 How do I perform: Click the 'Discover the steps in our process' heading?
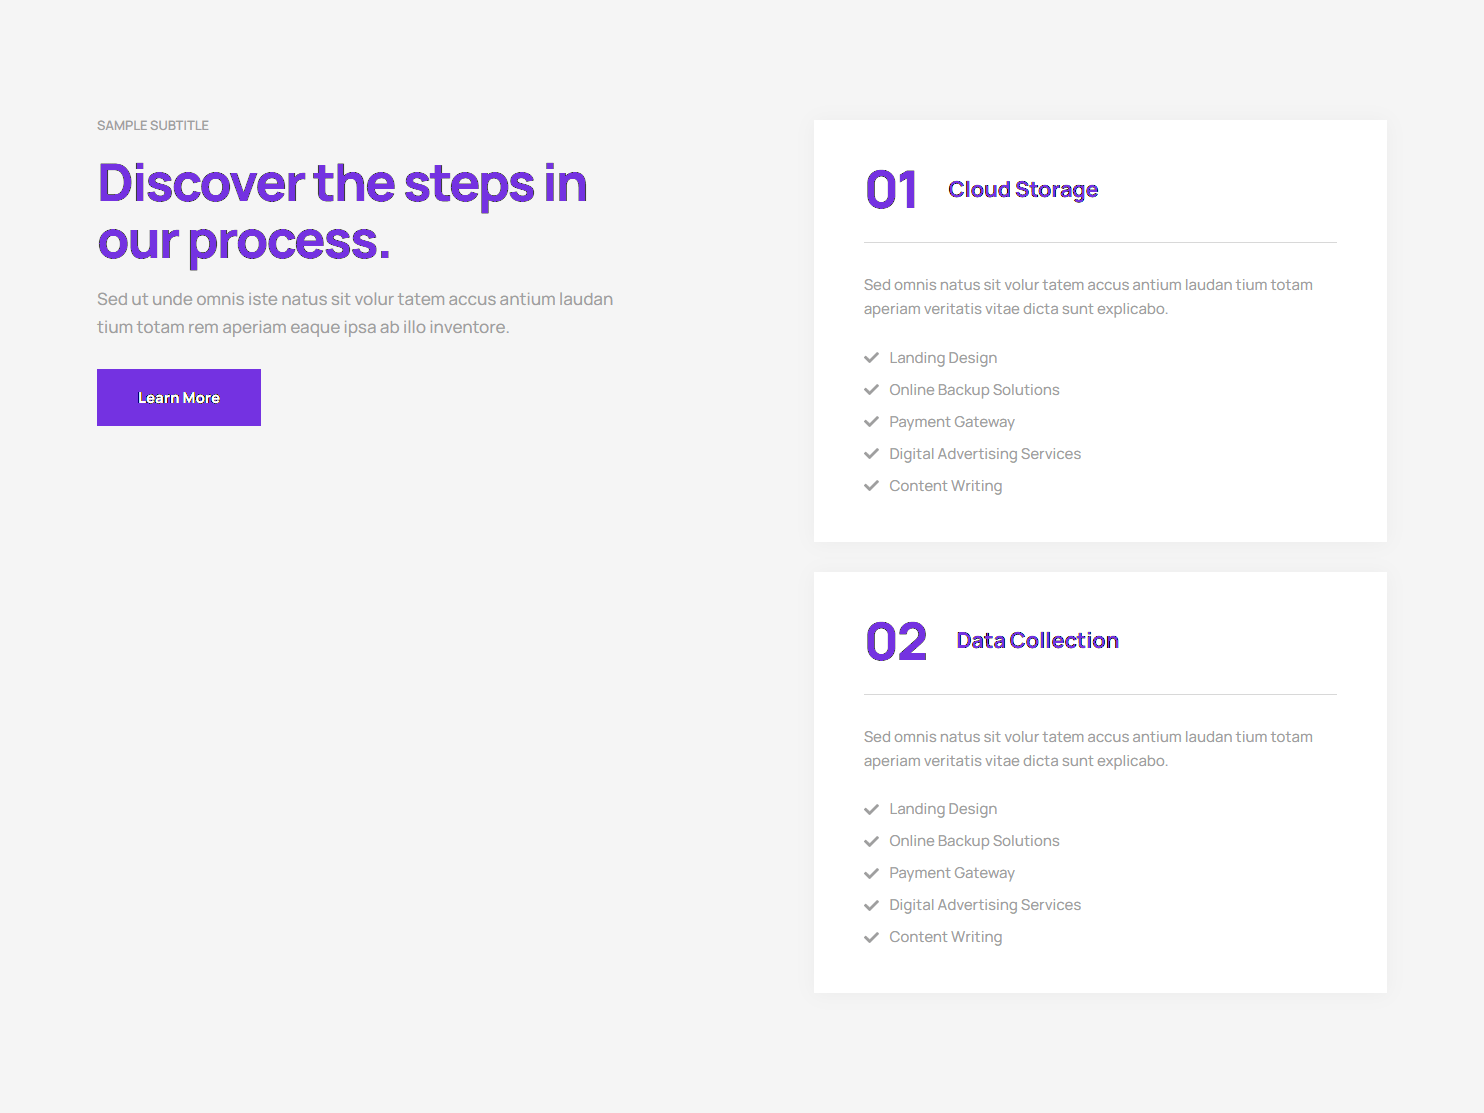point(342,212)
